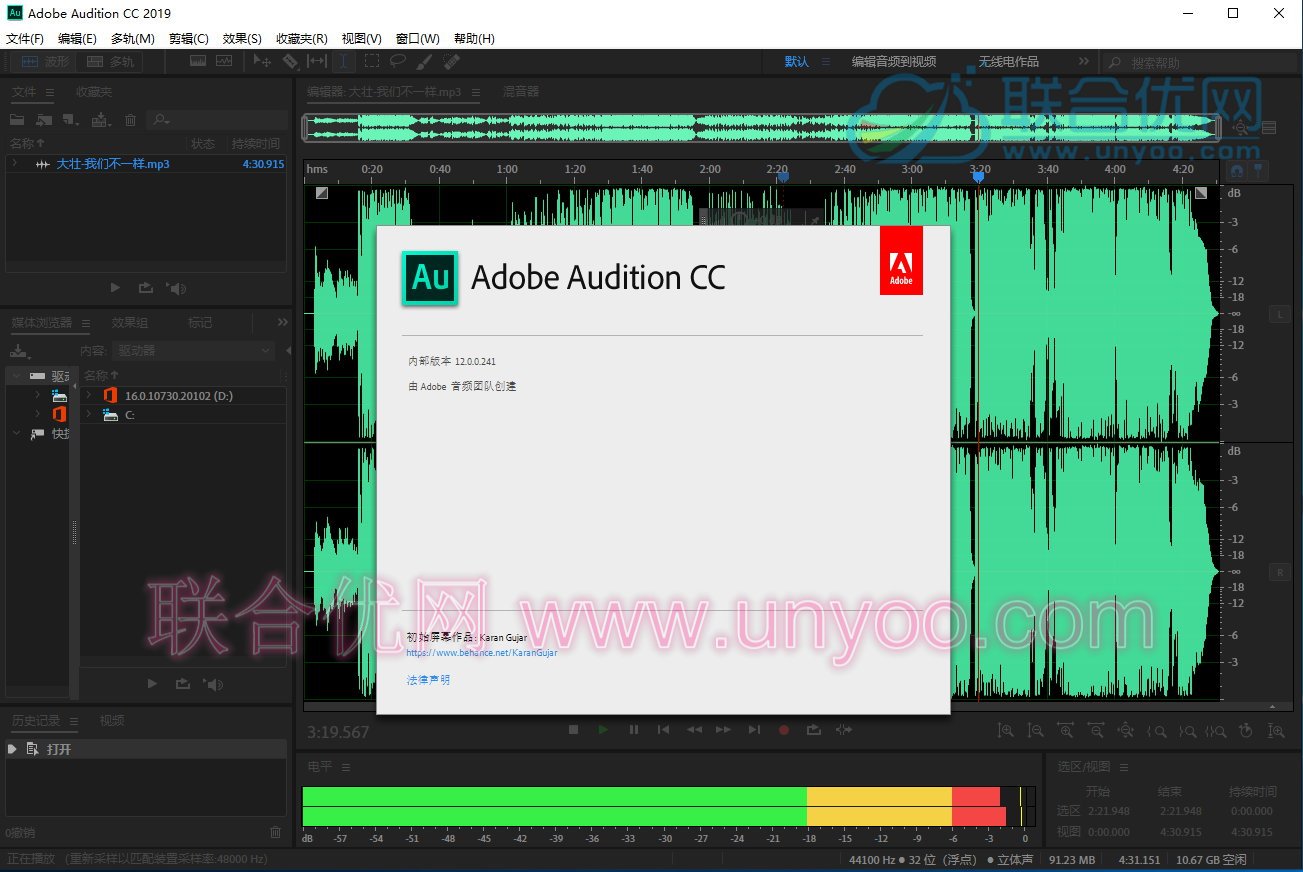Expand 16.0.10730.20102 (D:) drive
The height and width of the screenshot is (872, 1303).
tap(88, 395)
